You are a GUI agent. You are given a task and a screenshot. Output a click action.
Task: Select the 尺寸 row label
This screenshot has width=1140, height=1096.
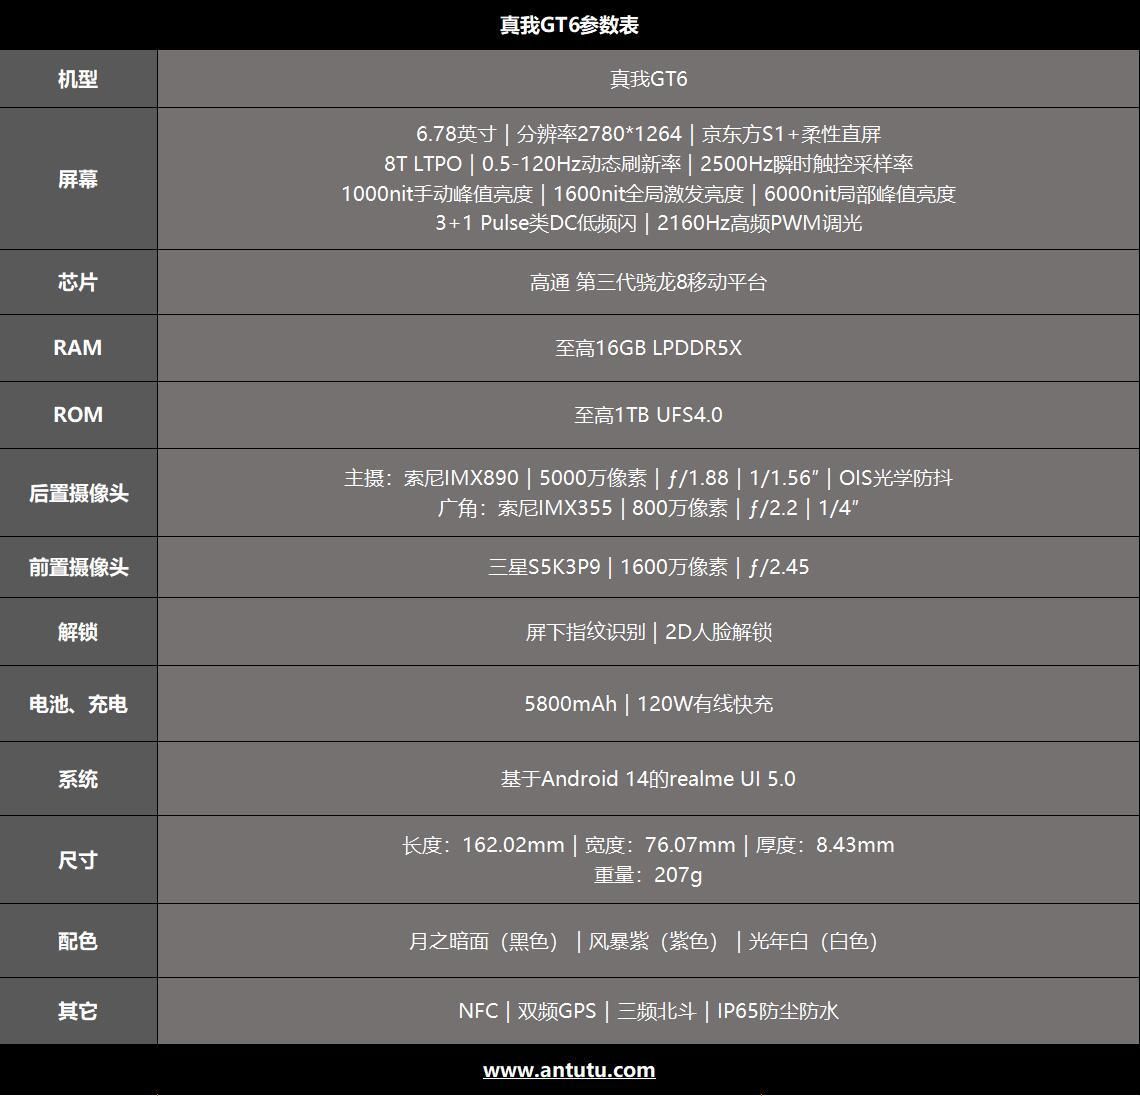tap(78, 860)
